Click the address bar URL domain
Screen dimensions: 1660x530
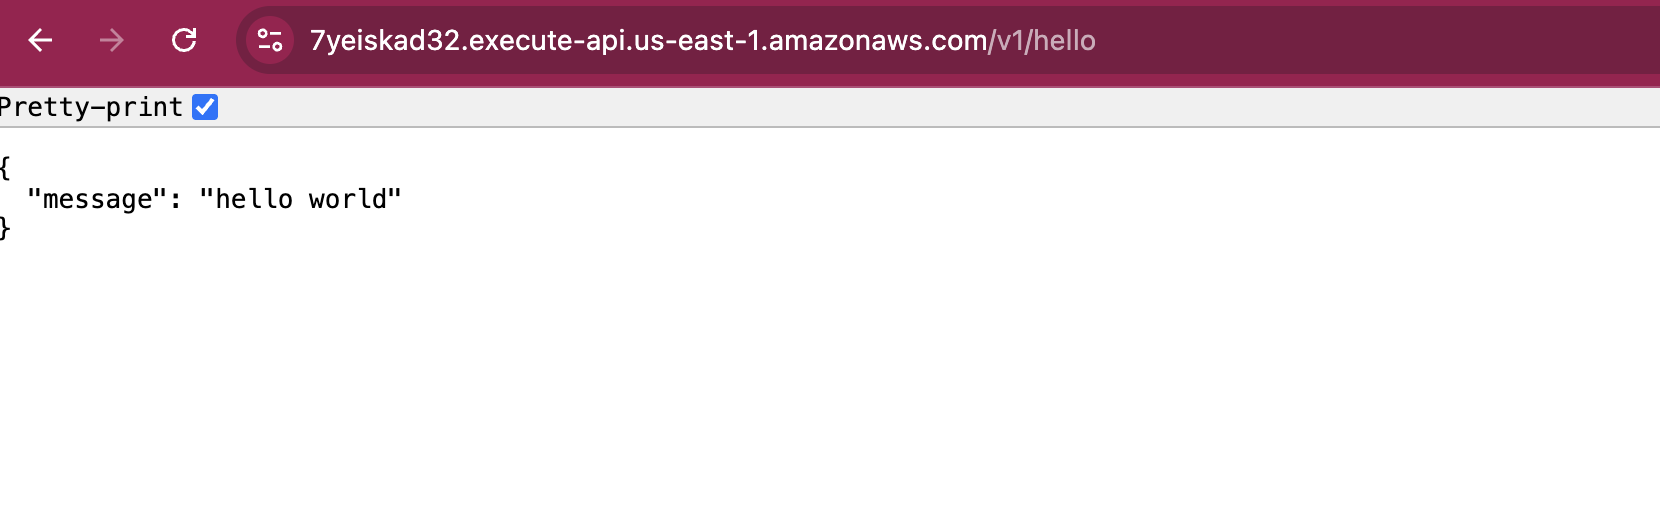pyautogui.click(x=648, y=40)
